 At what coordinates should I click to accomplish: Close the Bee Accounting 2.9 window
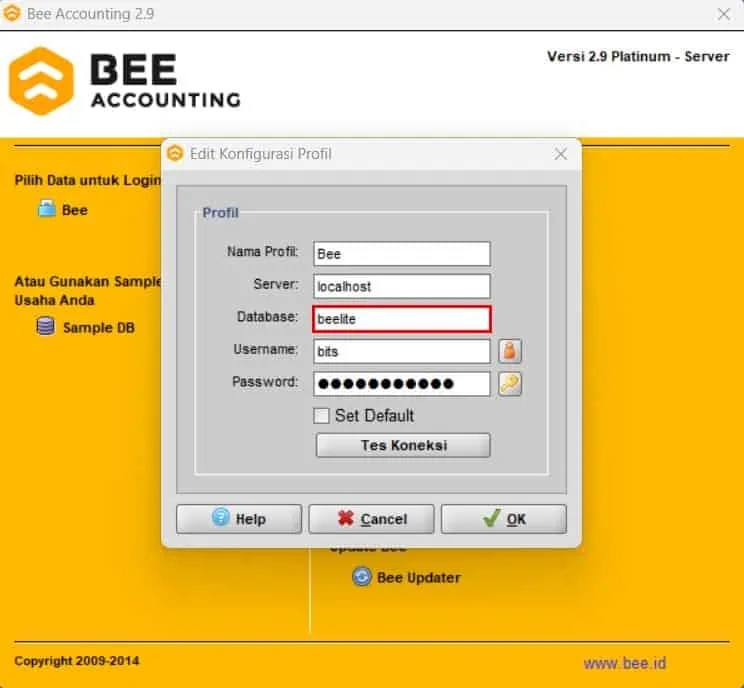(x=724, y=14)
